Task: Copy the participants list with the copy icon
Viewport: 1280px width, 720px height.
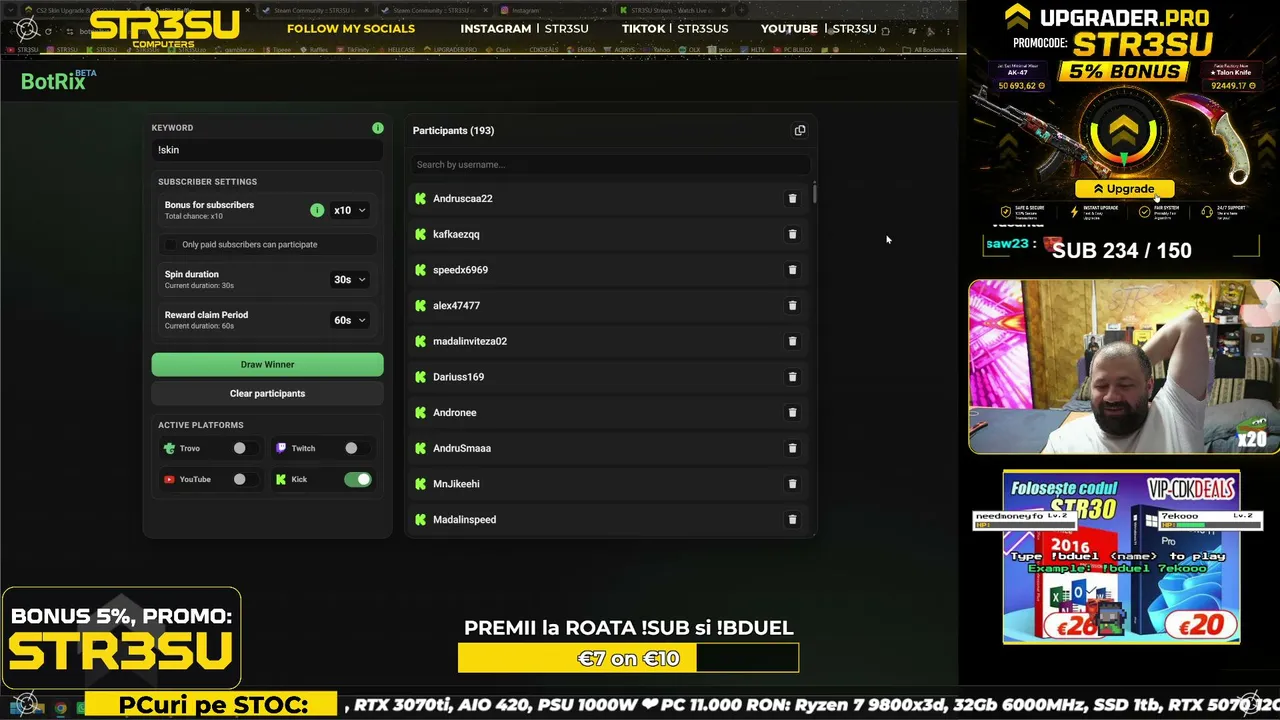Action: coord(800,130)
